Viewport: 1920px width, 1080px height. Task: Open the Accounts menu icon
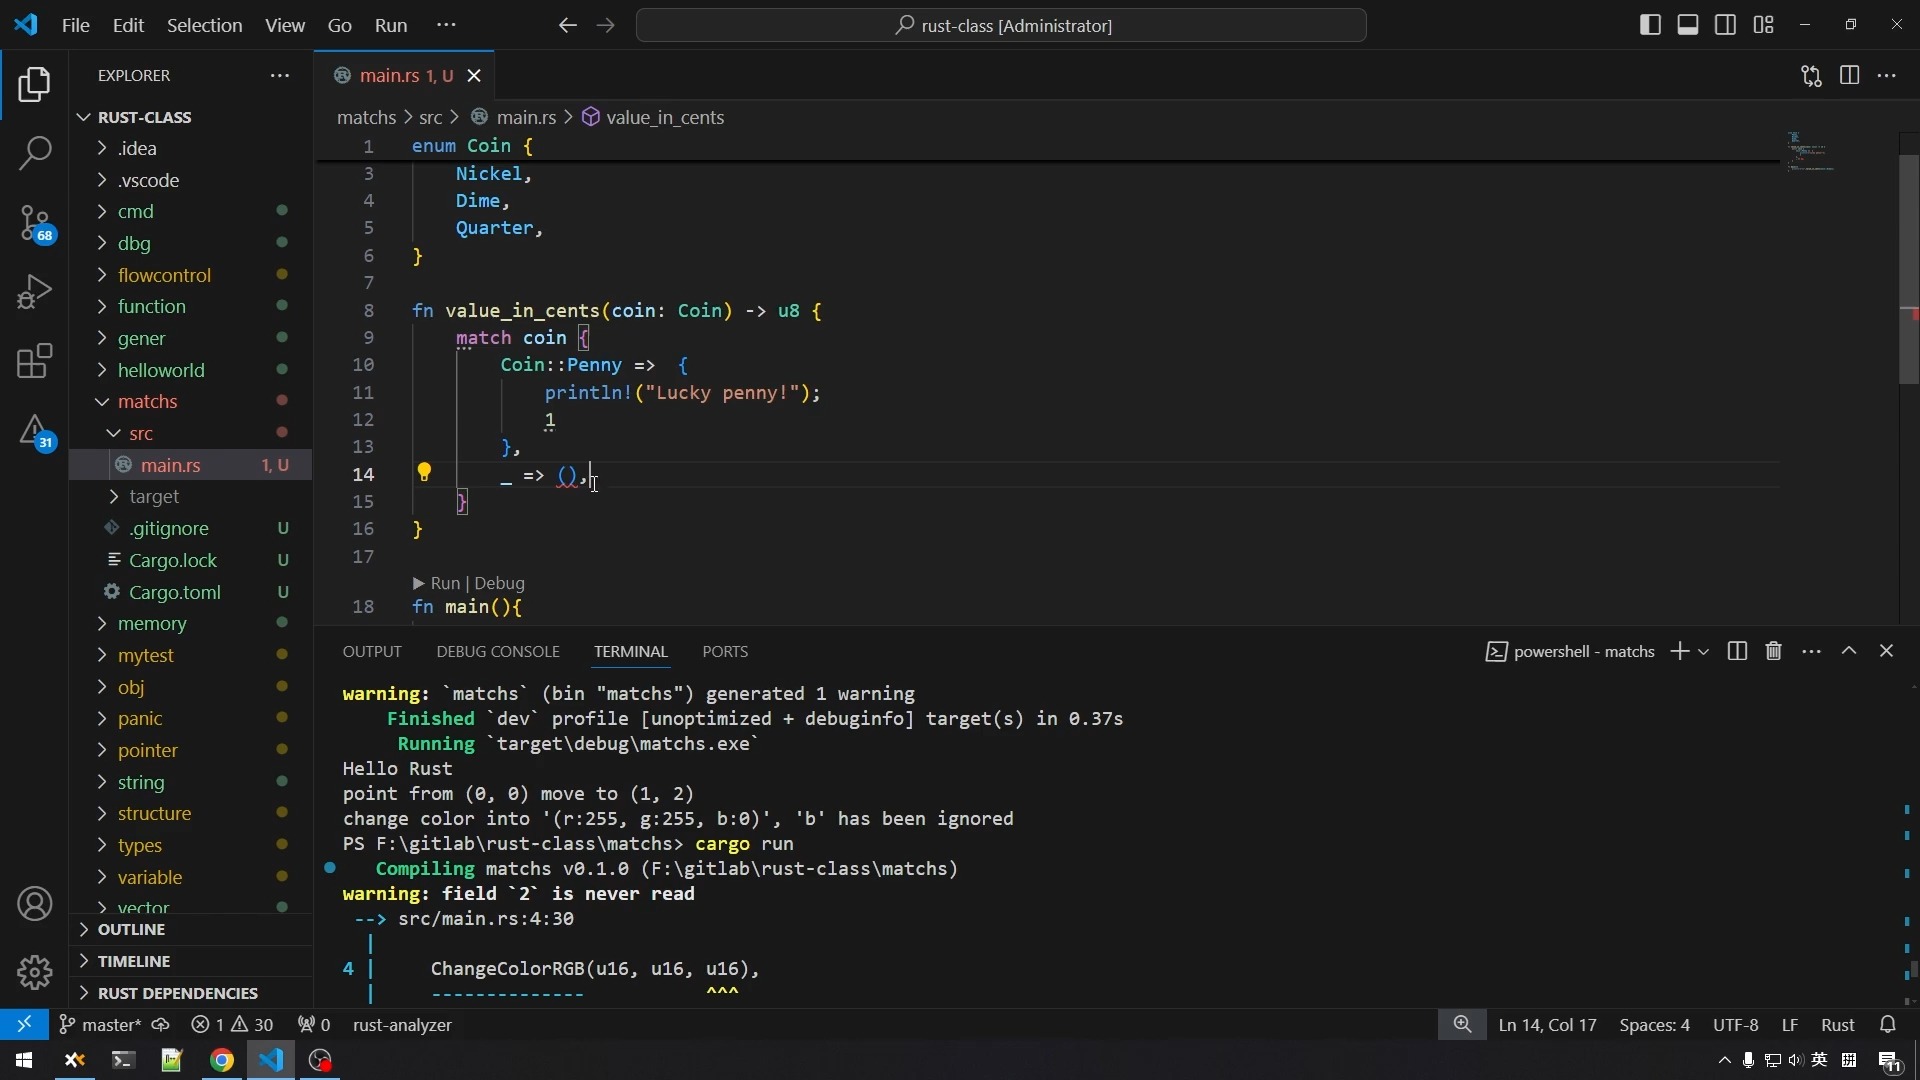pos(35,904)
